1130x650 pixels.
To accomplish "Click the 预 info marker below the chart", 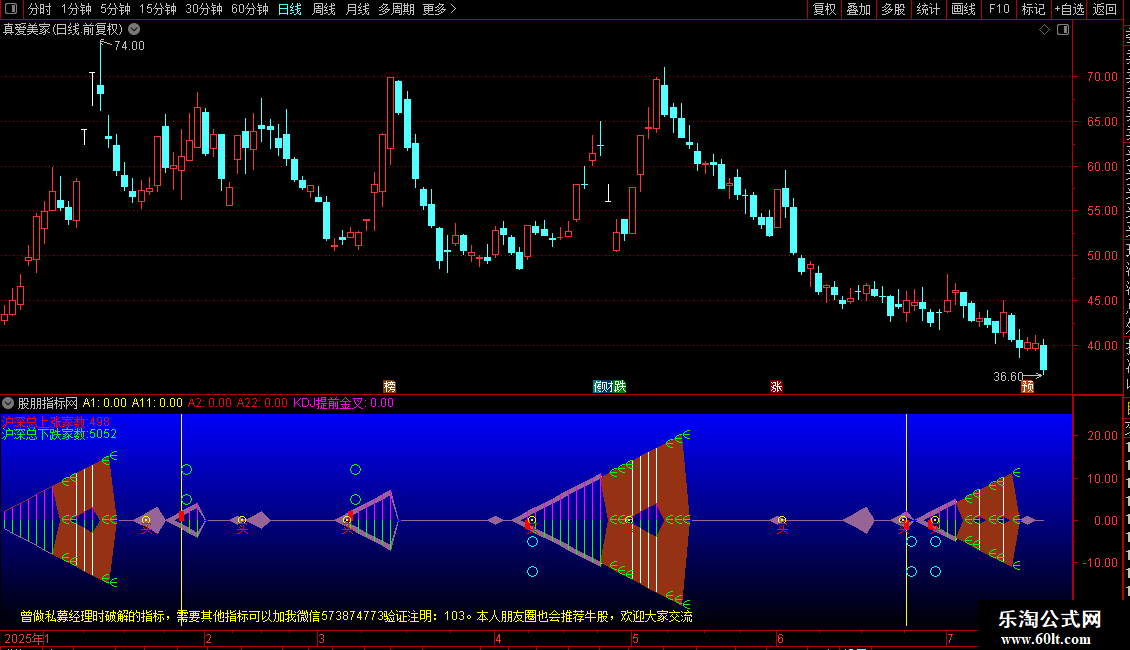I will 1028,386.
